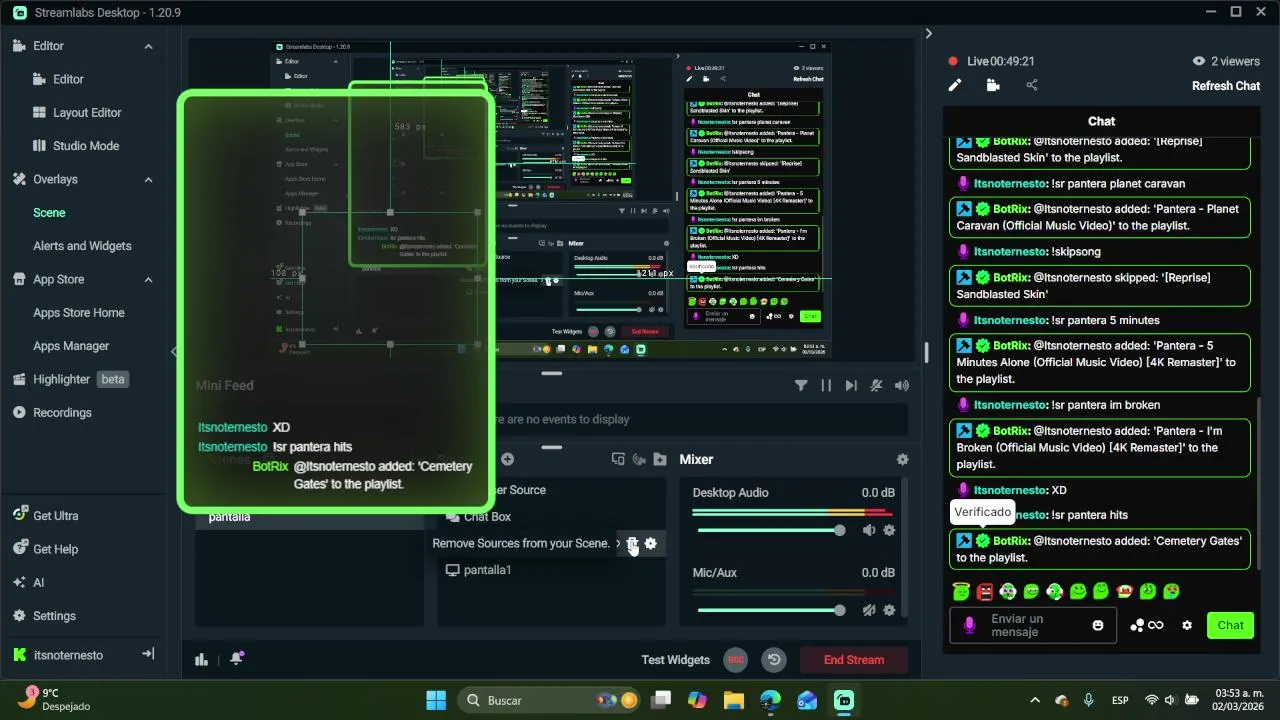Open chat settings gear icon
This screenshot has width=1280, height=720.
(1187, 626)
